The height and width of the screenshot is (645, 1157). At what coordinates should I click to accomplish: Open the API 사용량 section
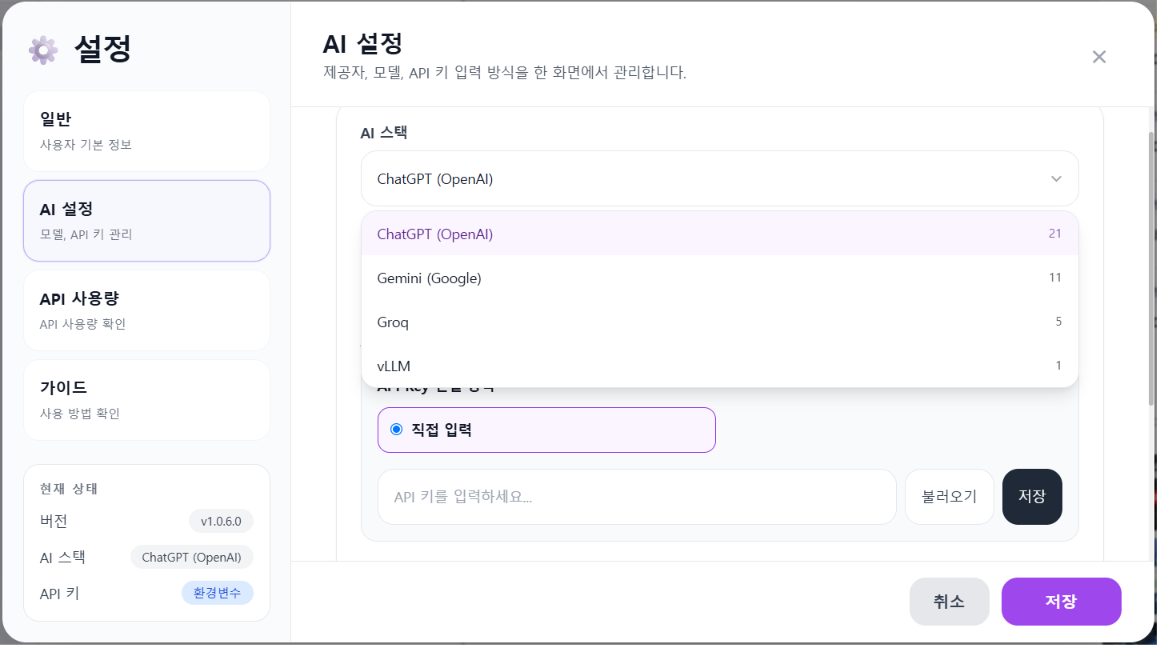[x=147, y=310]
